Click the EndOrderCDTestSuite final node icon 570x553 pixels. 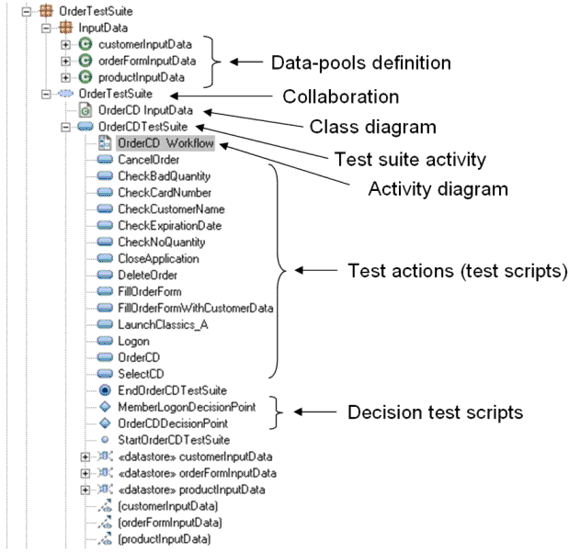pyautogui.click(x=105, y=390)
